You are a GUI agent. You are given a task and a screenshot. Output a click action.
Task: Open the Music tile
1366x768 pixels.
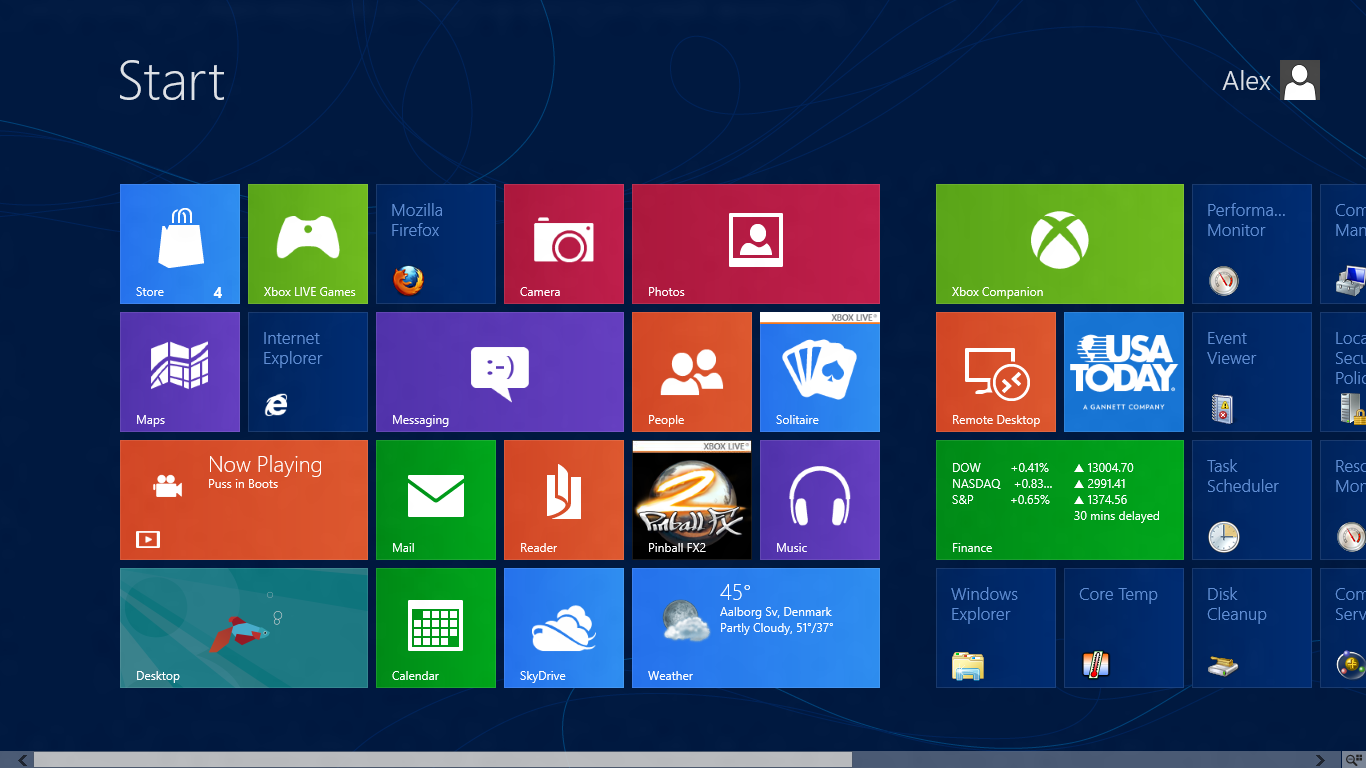tap(820, 500)
